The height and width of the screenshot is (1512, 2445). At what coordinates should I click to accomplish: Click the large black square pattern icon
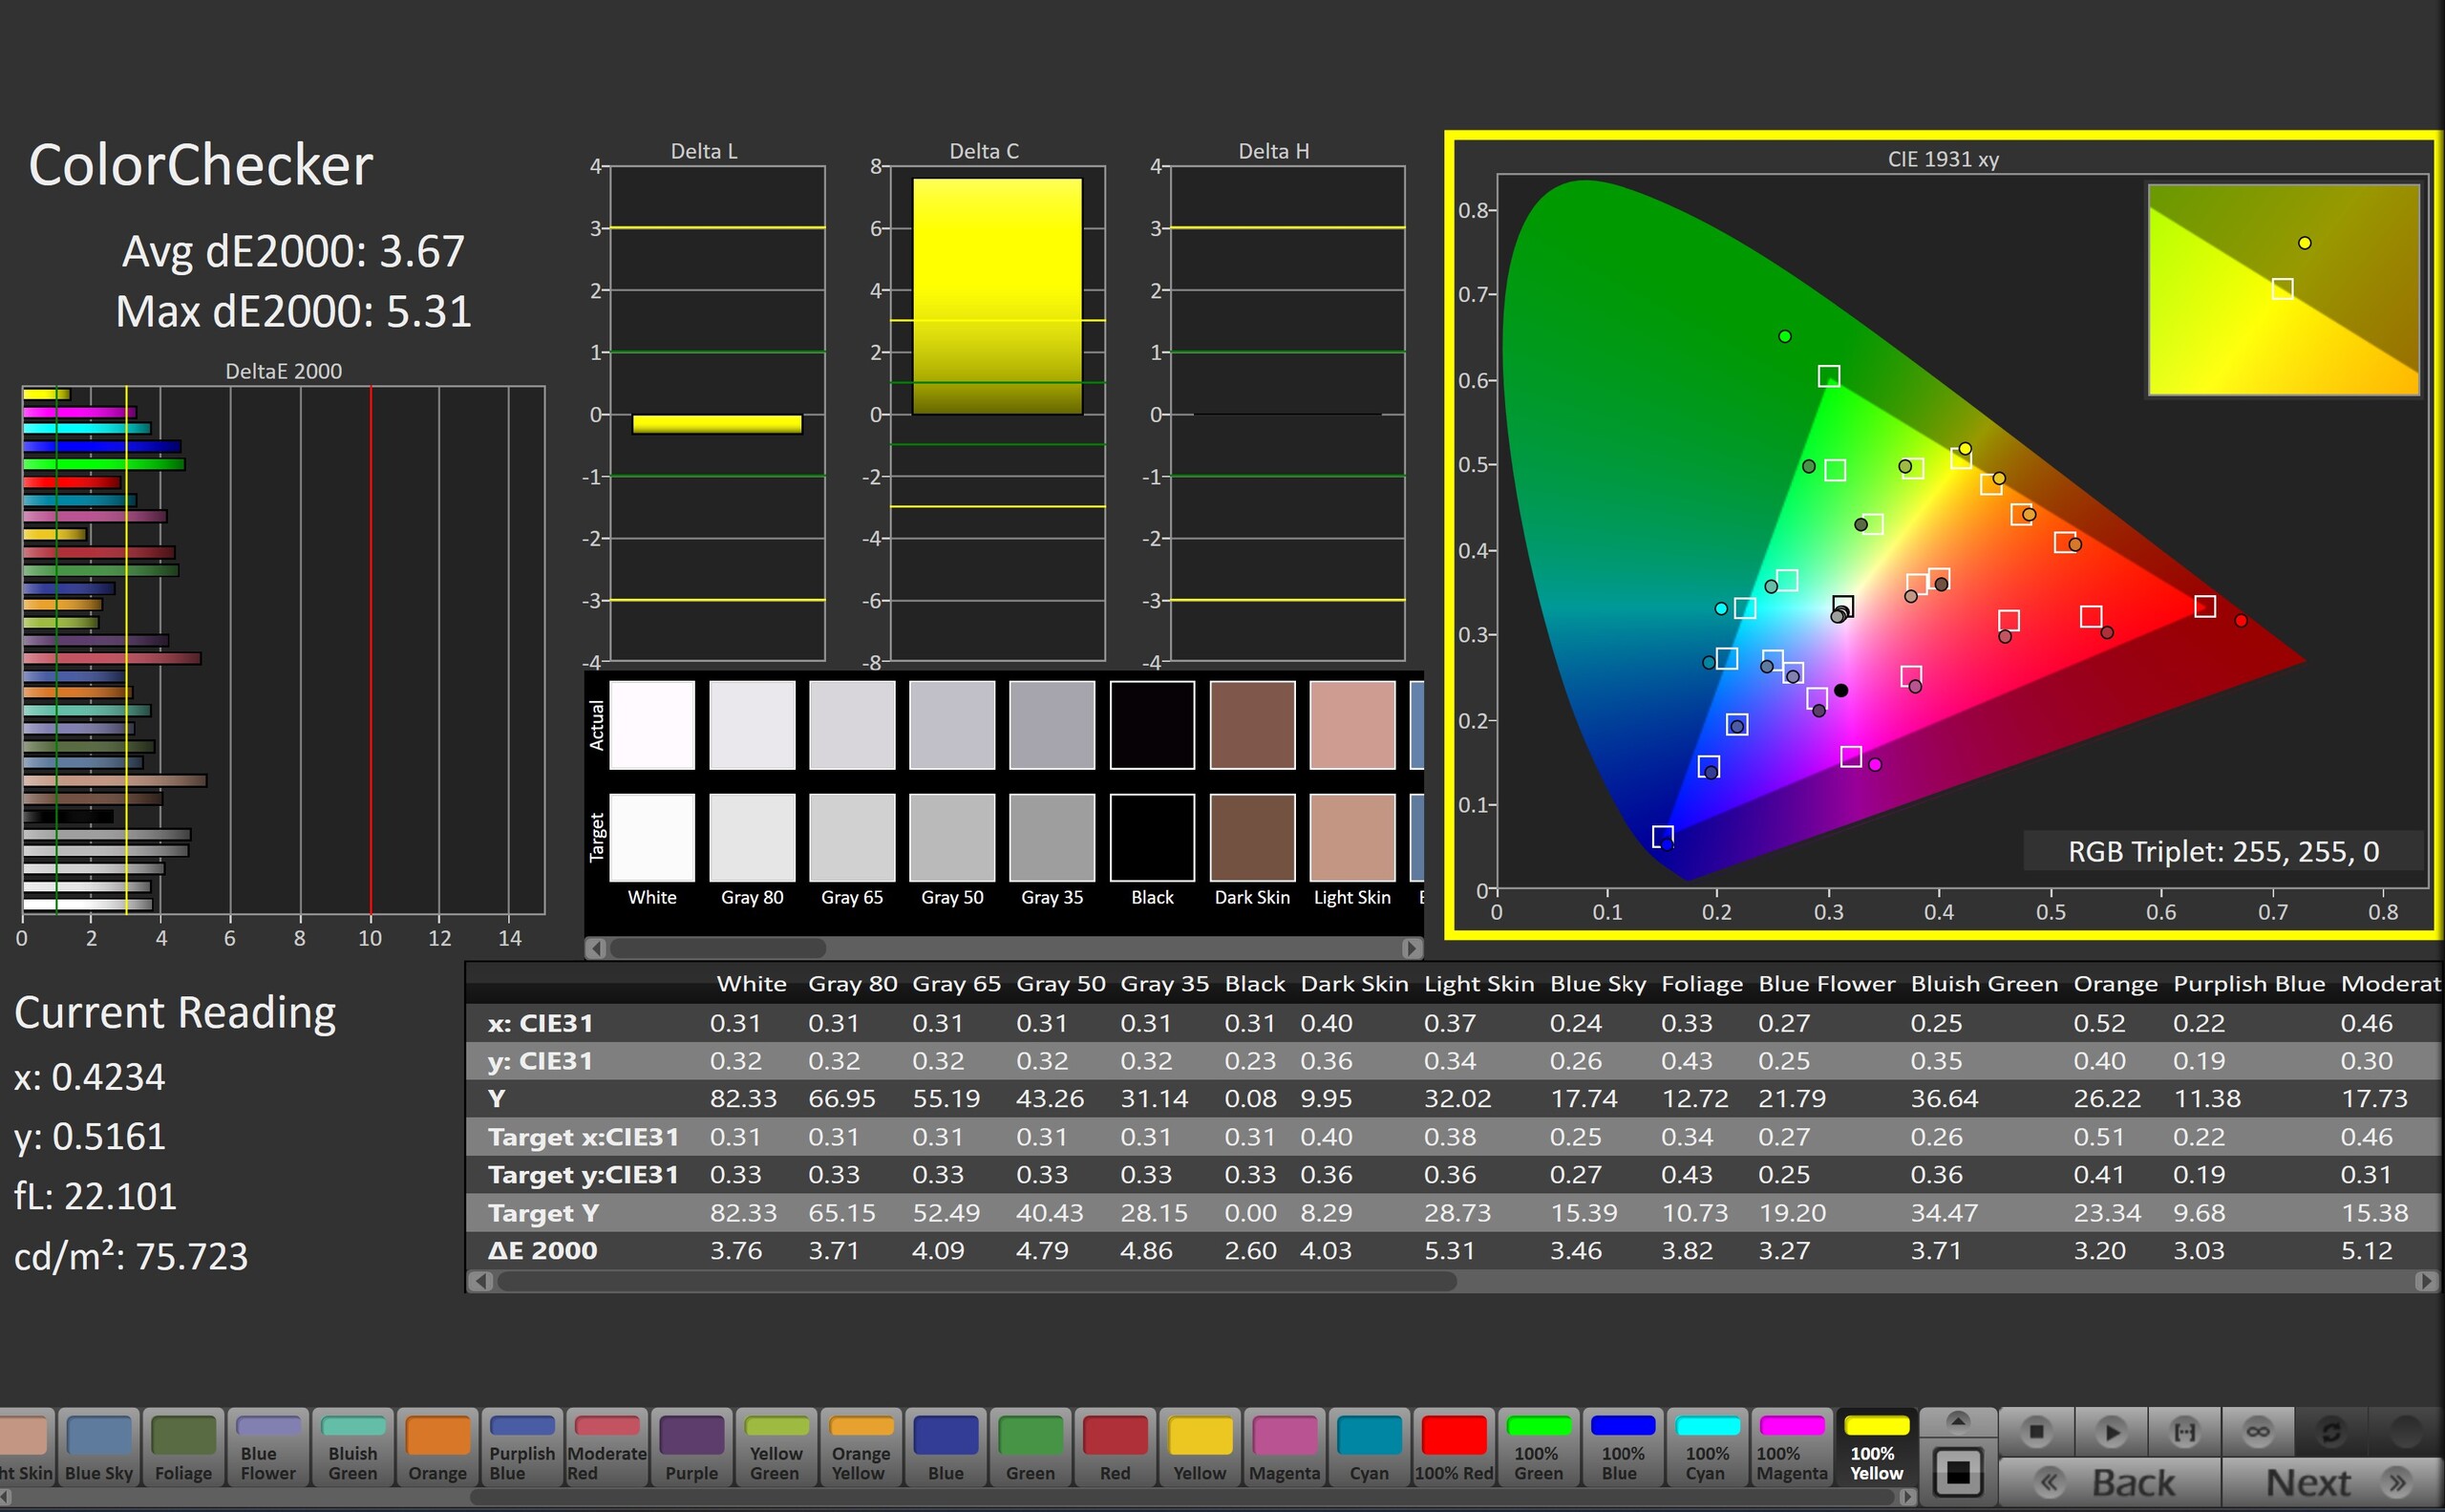(x=1958, y=1472)
